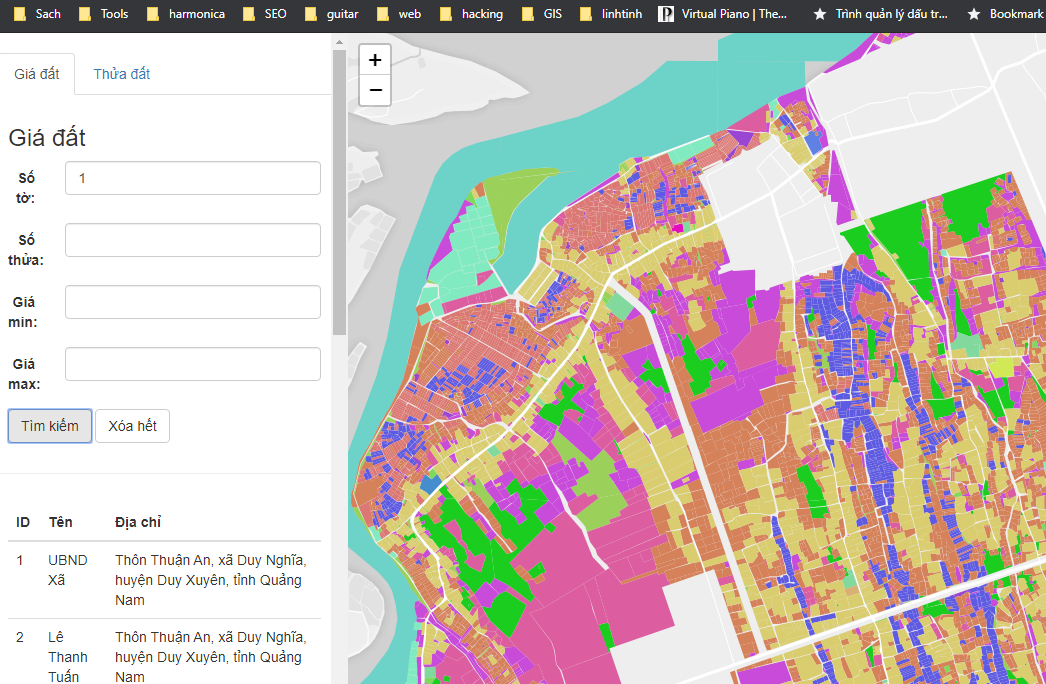Click the map zoom in plus button
Screen dimensions: 1046x684
(x=375, y=60)
